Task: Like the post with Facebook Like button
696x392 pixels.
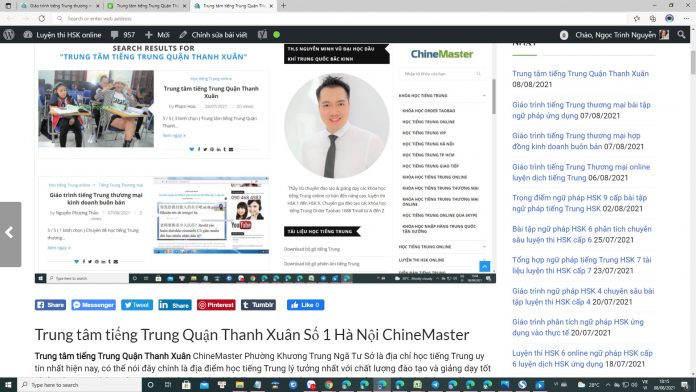Action: coord(305,305)
